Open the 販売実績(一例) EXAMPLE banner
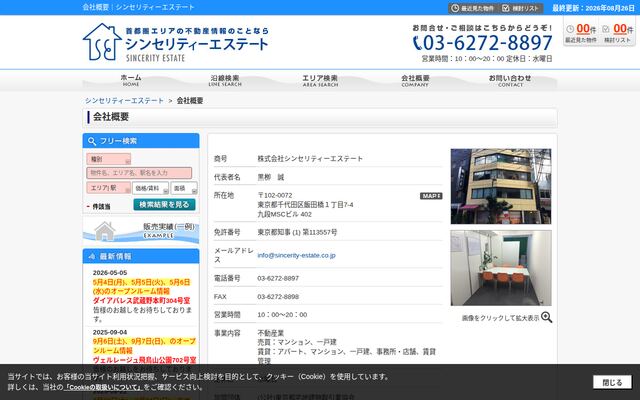 (x=141, y=230)
